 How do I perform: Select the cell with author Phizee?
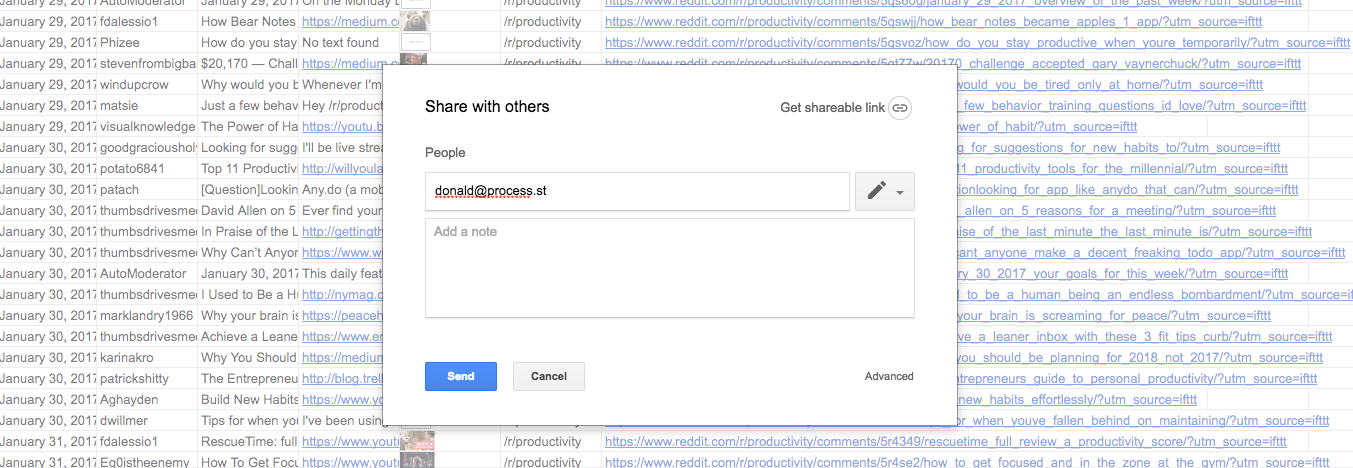pos(147,43)
